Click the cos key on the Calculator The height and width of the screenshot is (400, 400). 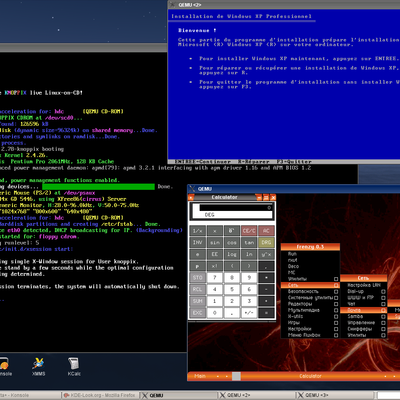(x=232, y=242)
